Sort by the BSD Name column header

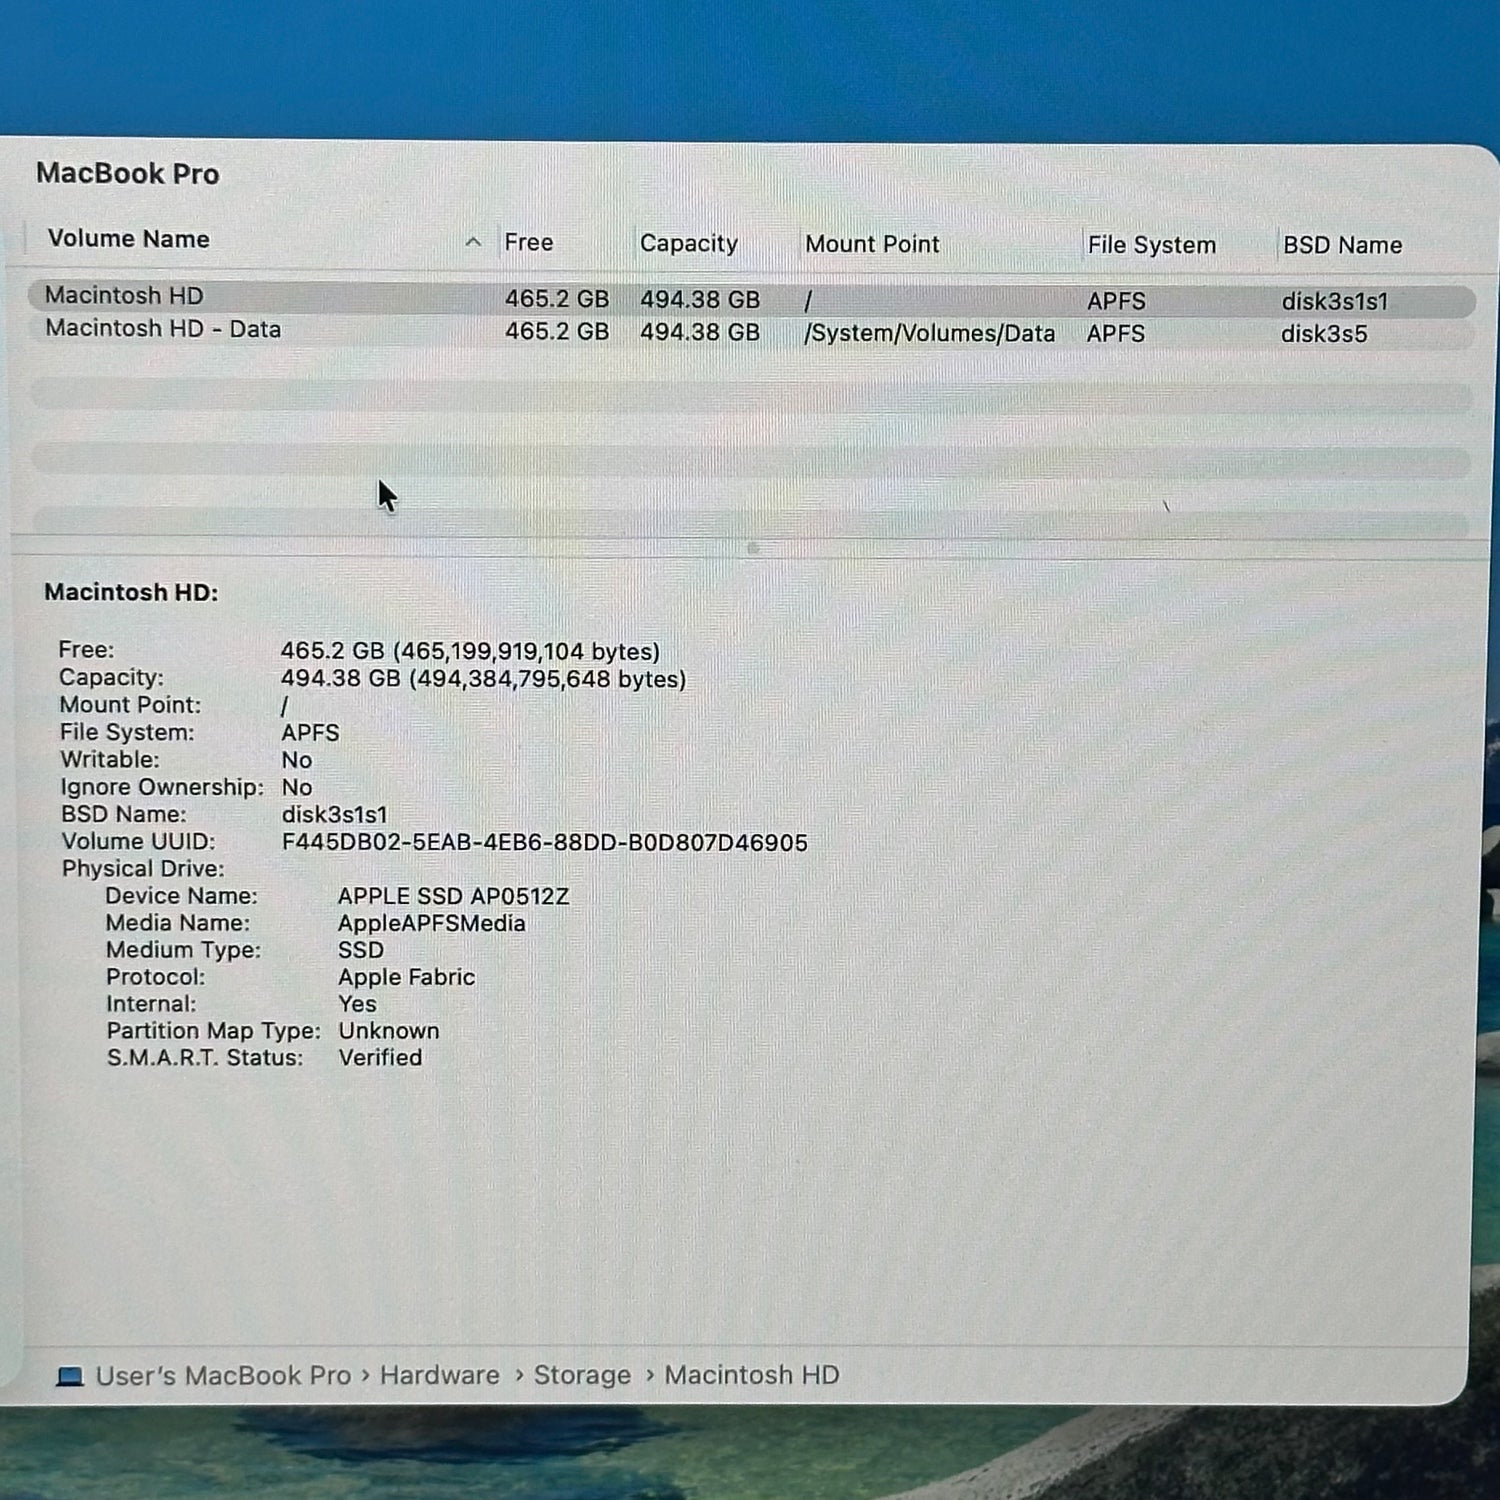click(1342, 245)
